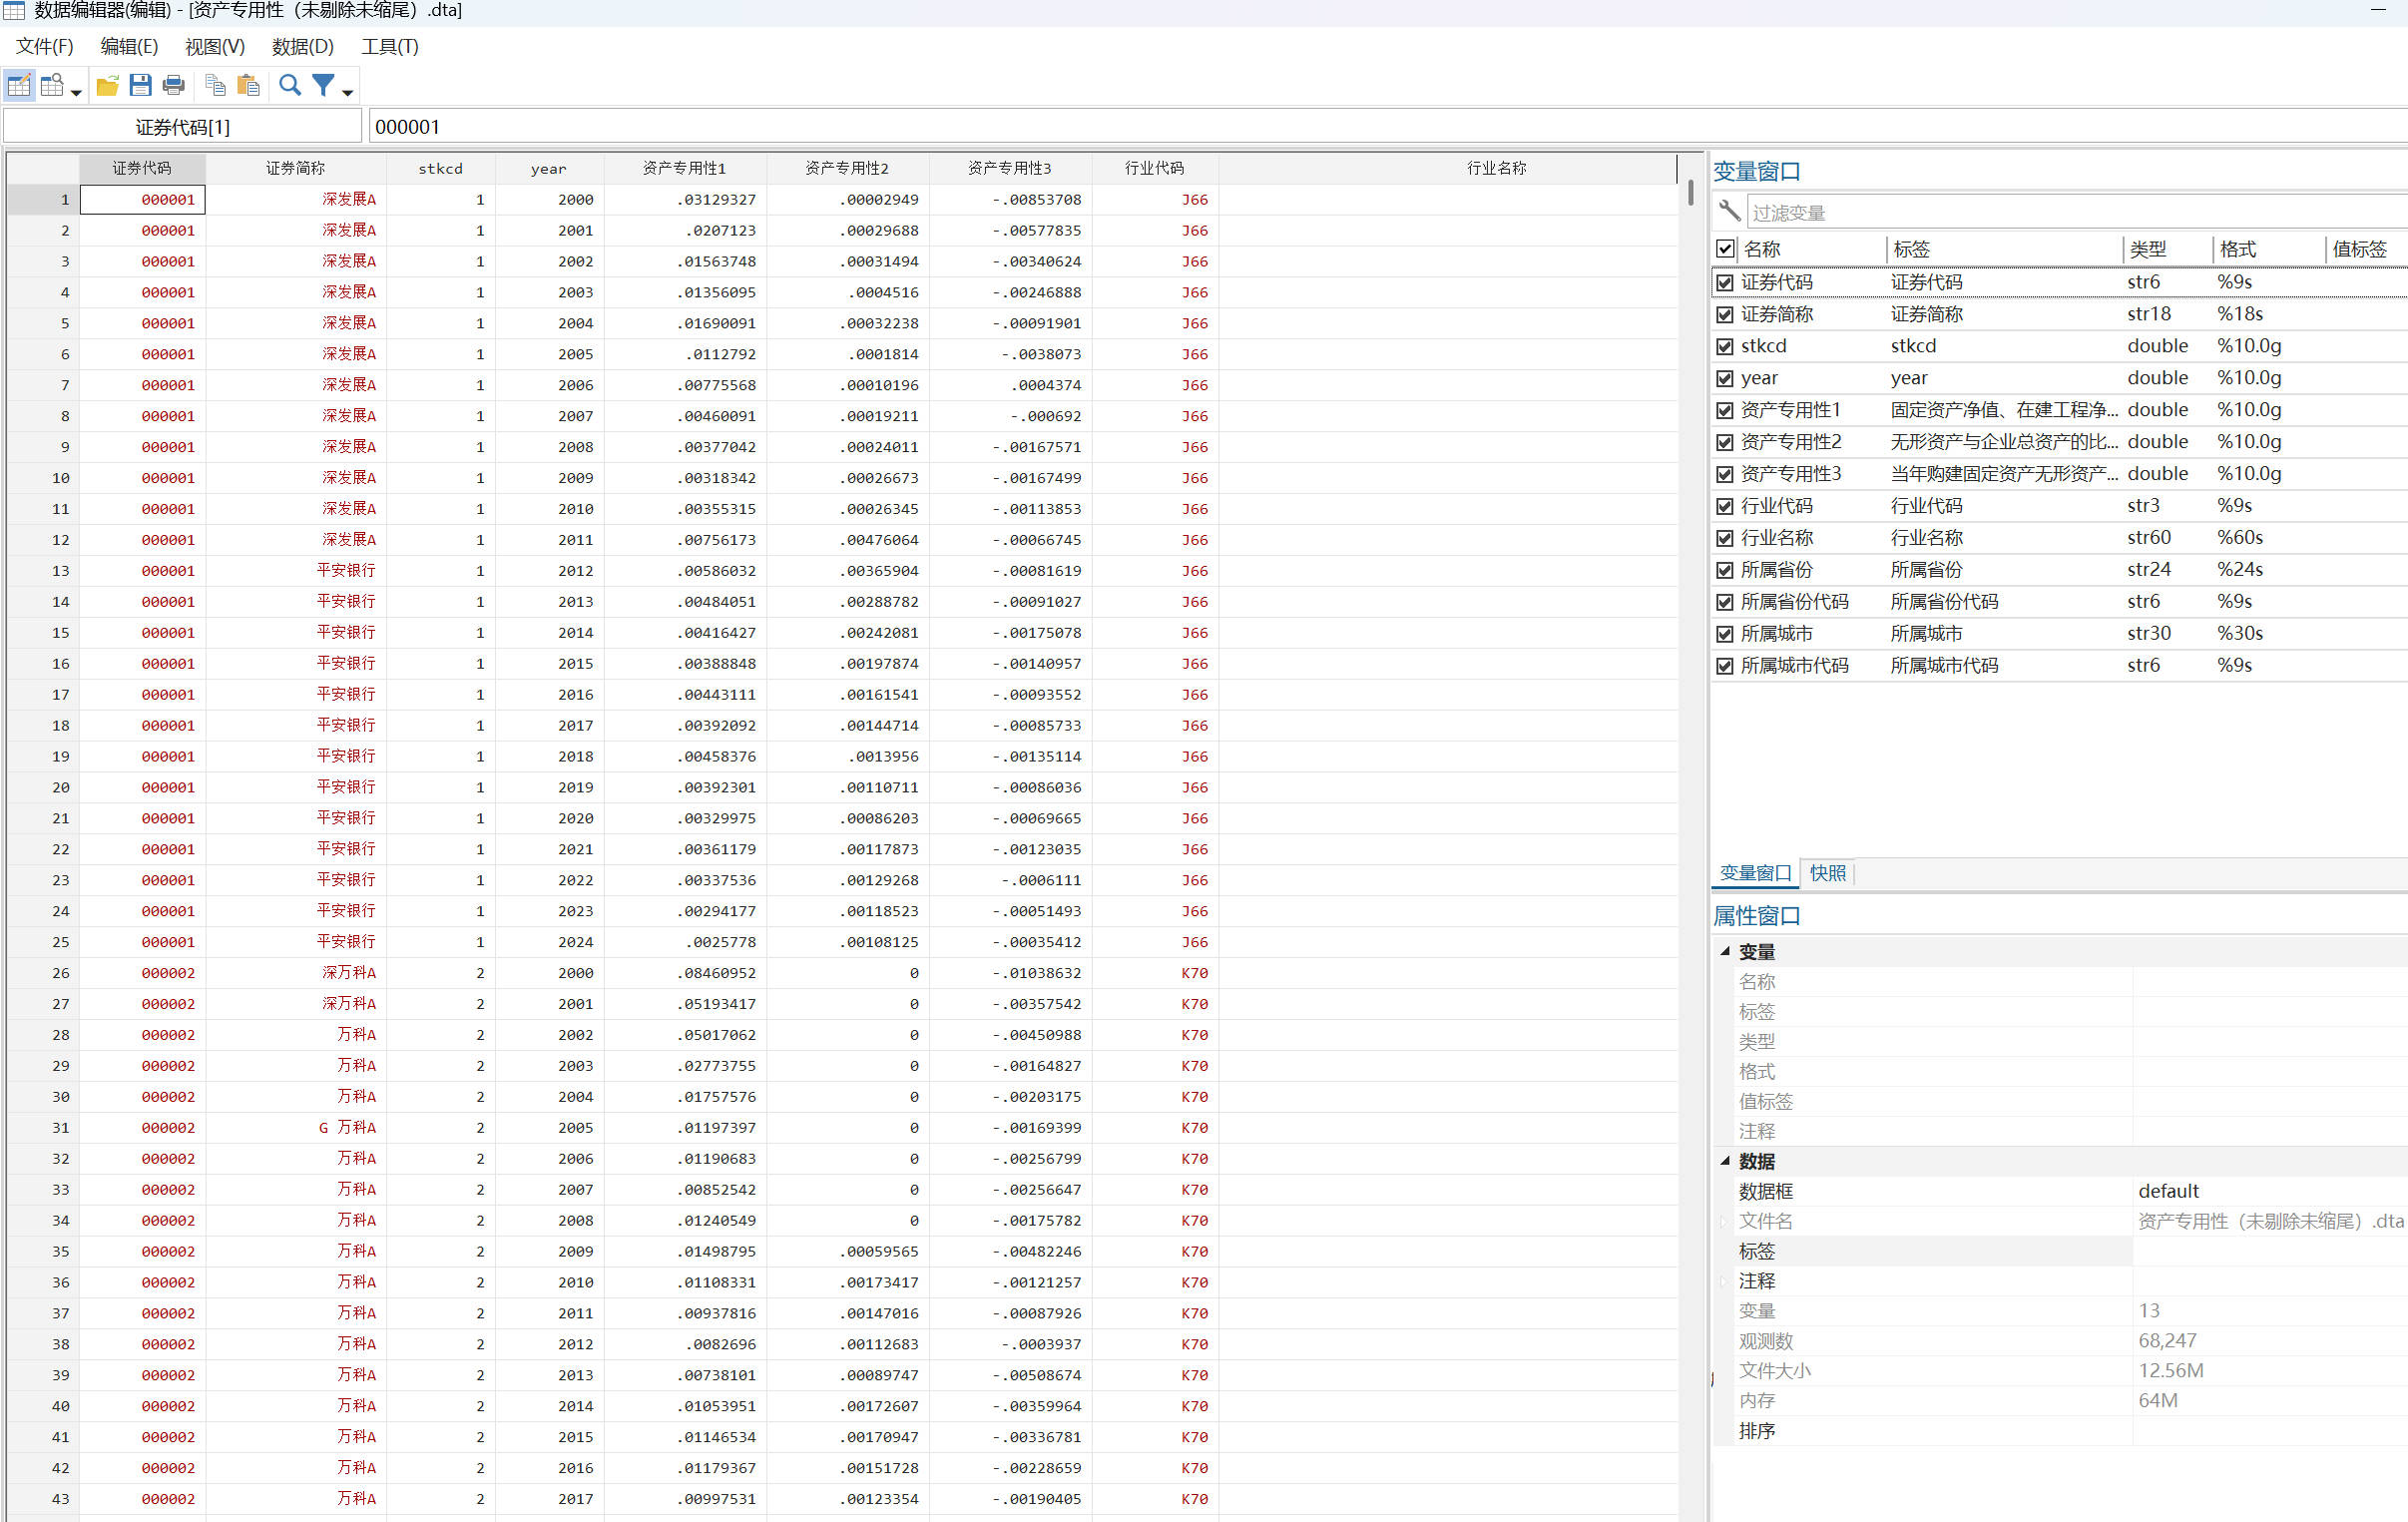Uncheck the stkcd variable checkbox
The width and height of the screenshot is (2408, 1522).
(x=1724, y=347)
